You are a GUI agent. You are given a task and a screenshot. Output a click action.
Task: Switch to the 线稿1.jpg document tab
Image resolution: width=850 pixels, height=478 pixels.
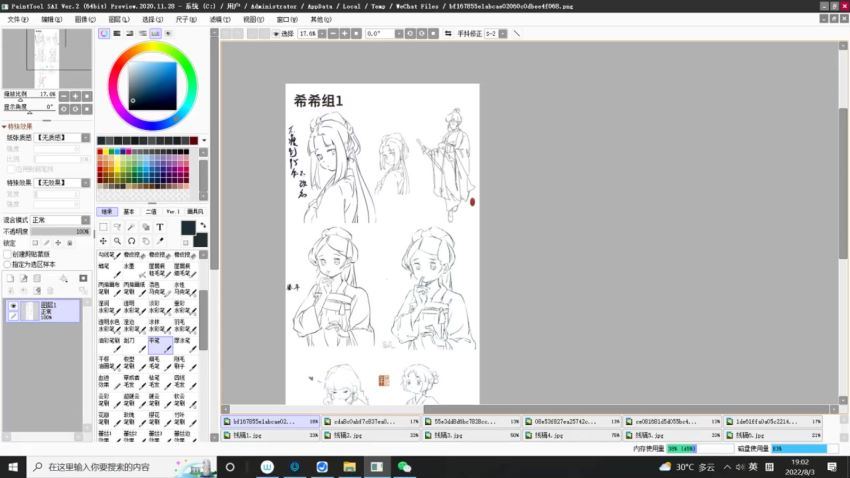(x=271, y=435)
